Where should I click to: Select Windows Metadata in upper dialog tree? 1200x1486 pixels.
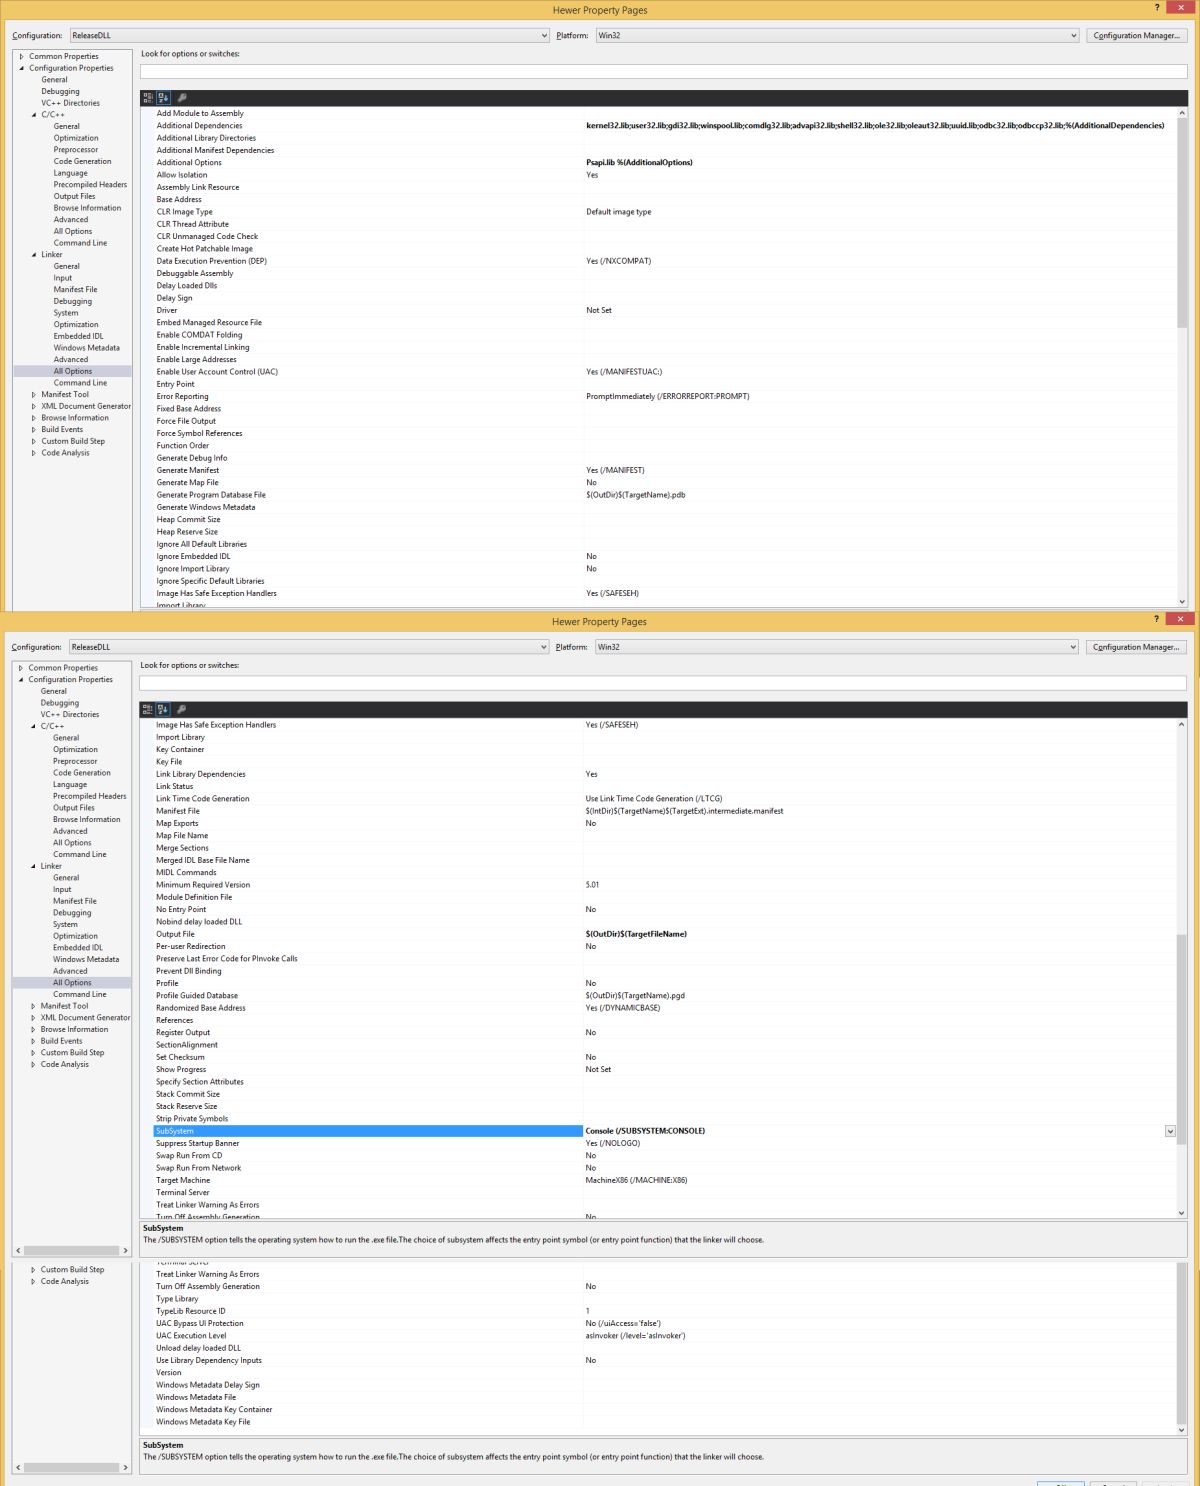point(86,348)
